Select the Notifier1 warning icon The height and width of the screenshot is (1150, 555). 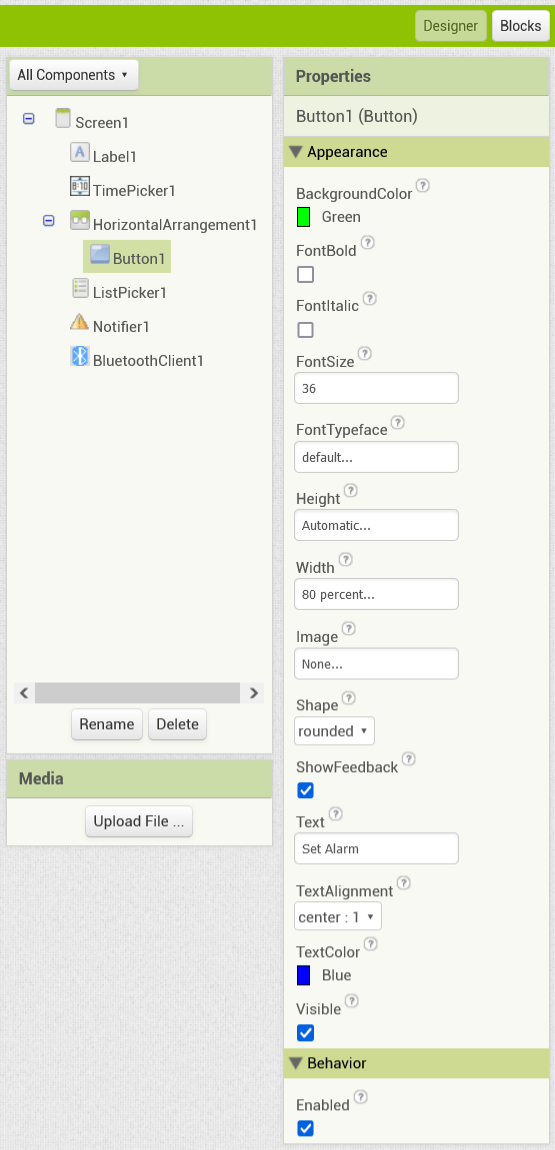[79, 322]
